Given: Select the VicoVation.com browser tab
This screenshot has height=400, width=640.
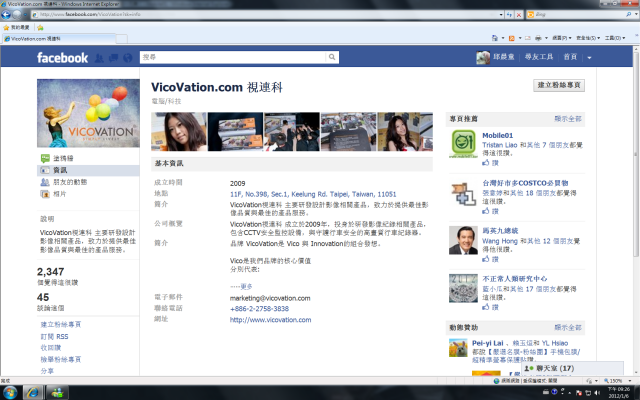Looking at the screenshot, I should pos(59,39).
